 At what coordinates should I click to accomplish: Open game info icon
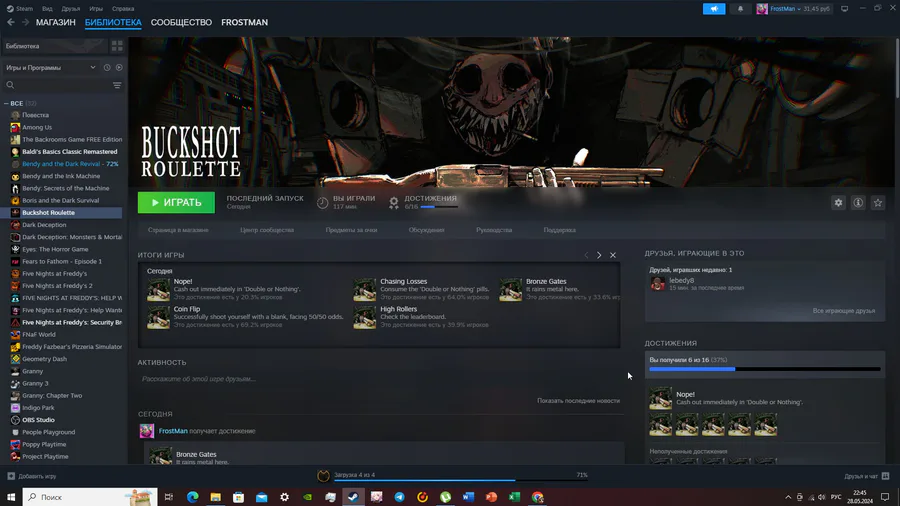pyautogui.click(x=858, y=203)
